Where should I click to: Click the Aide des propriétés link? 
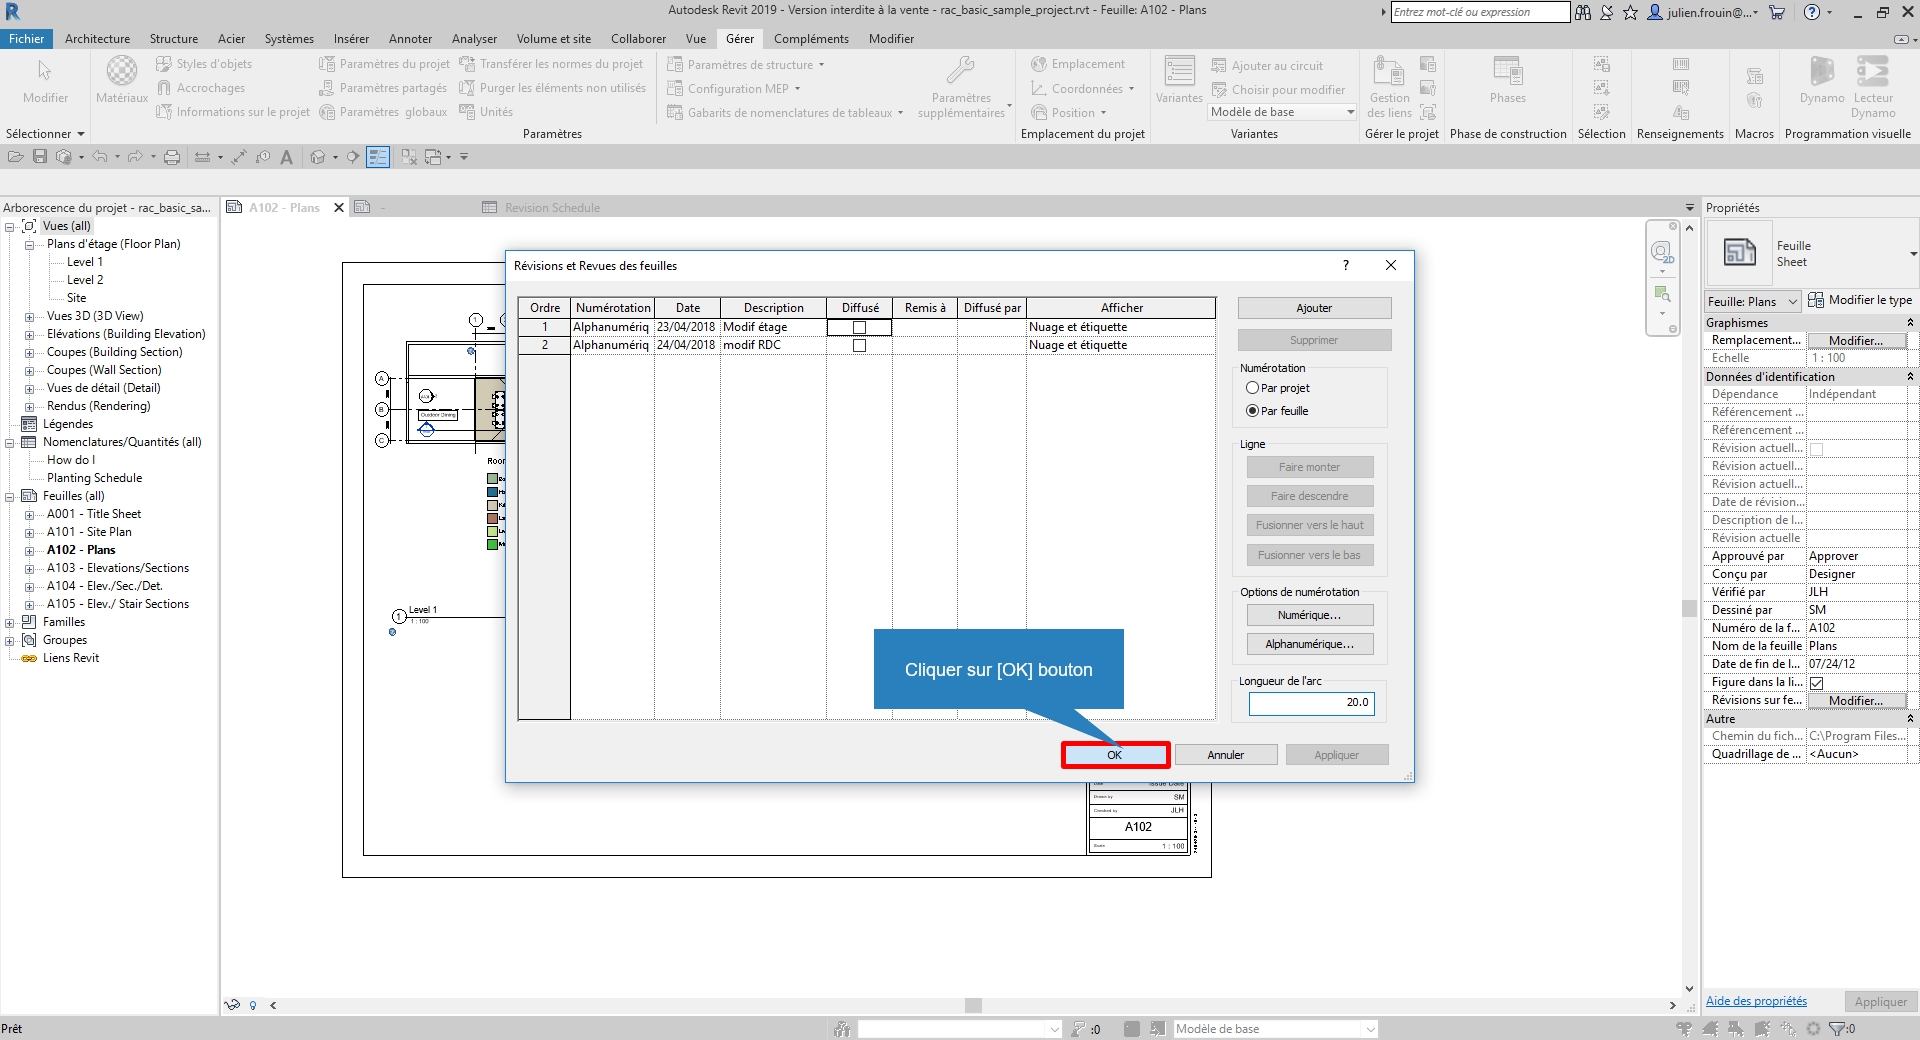[x=1756, y=1001]
